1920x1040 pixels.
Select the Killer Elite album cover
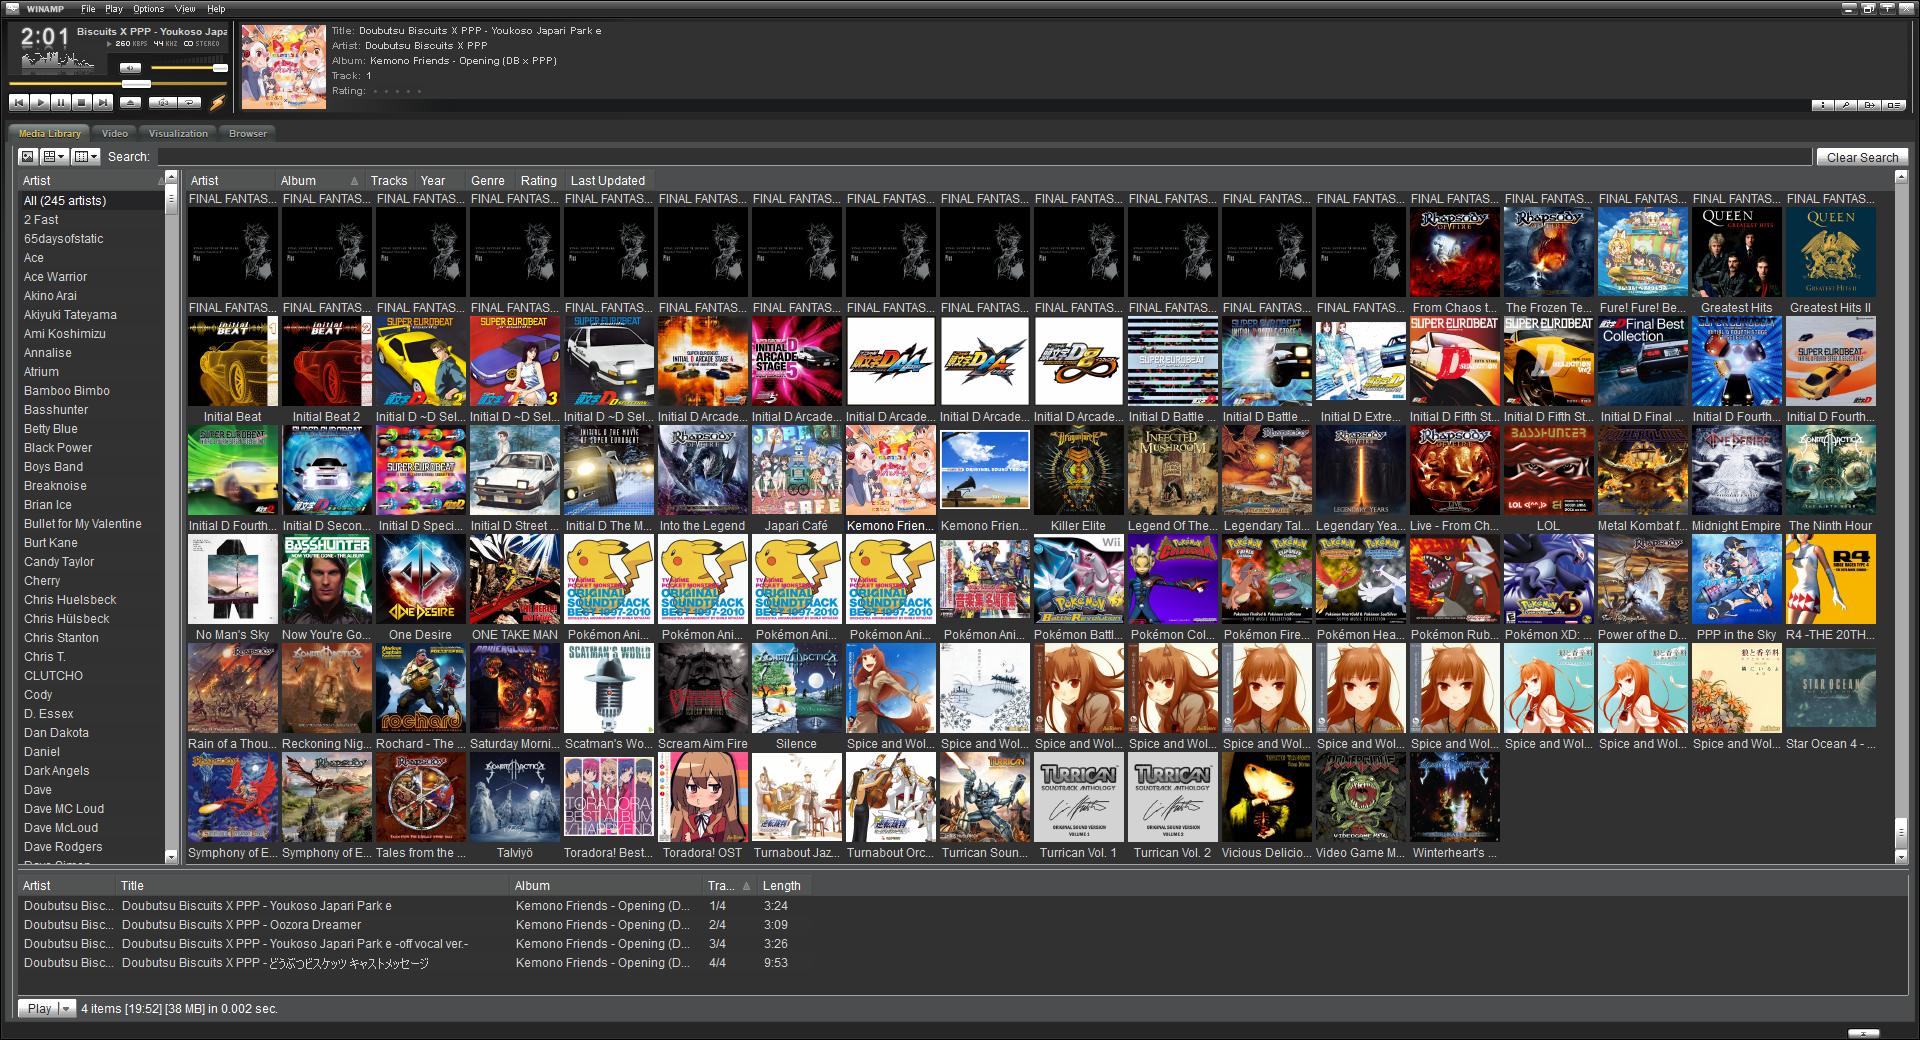[1078, 471]
